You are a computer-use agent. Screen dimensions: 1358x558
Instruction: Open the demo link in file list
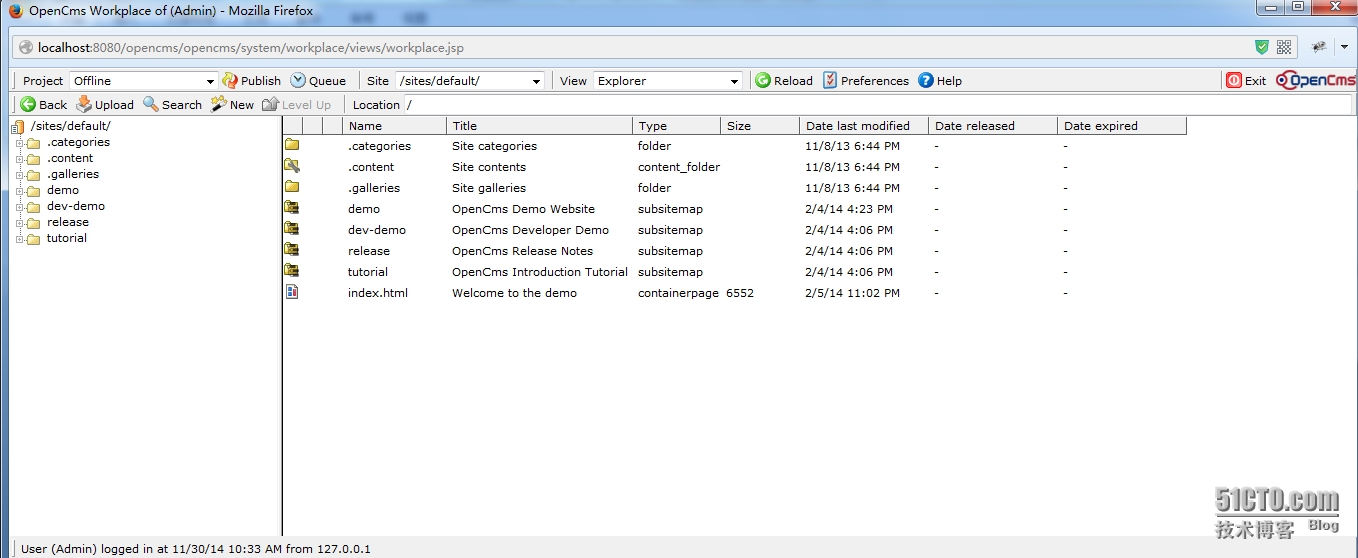tap(364, 209)
